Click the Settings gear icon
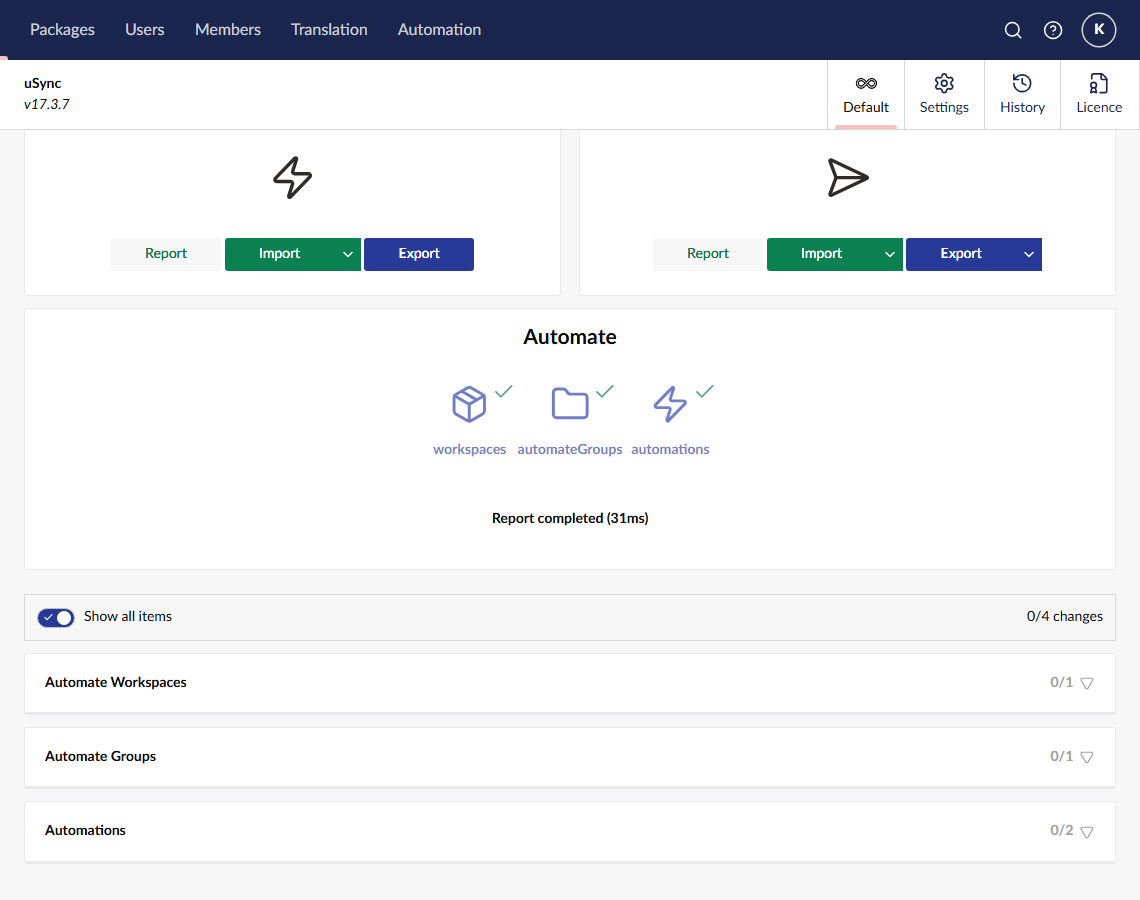Image resolution: width=1140 pixels, height=900 pixels. tap(944, 84)
